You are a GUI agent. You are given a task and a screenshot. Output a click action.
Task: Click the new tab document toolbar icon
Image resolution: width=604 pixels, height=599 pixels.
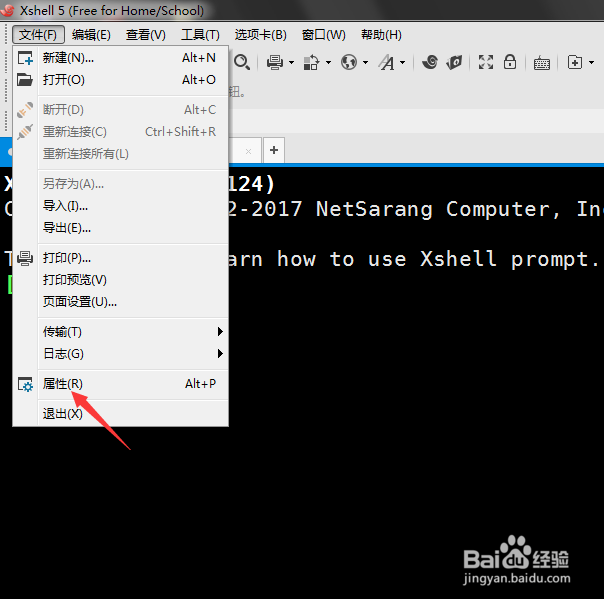(x=575, y=62)
